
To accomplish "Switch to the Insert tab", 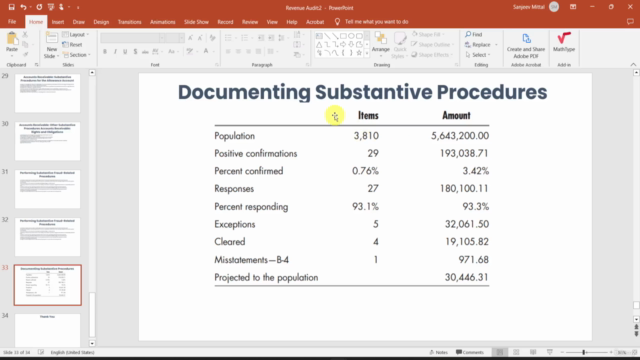I will [x=58, y=22].
